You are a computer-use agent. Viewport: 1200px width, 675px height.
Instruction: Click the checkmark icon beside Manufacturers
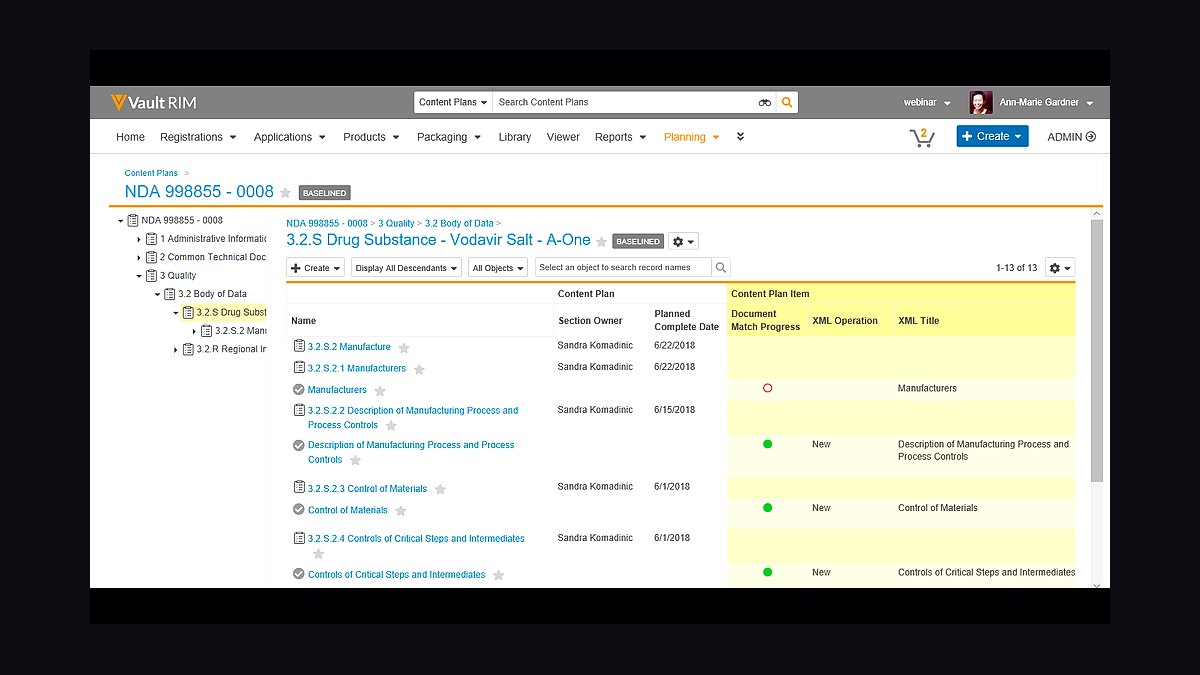coord(298,390)
